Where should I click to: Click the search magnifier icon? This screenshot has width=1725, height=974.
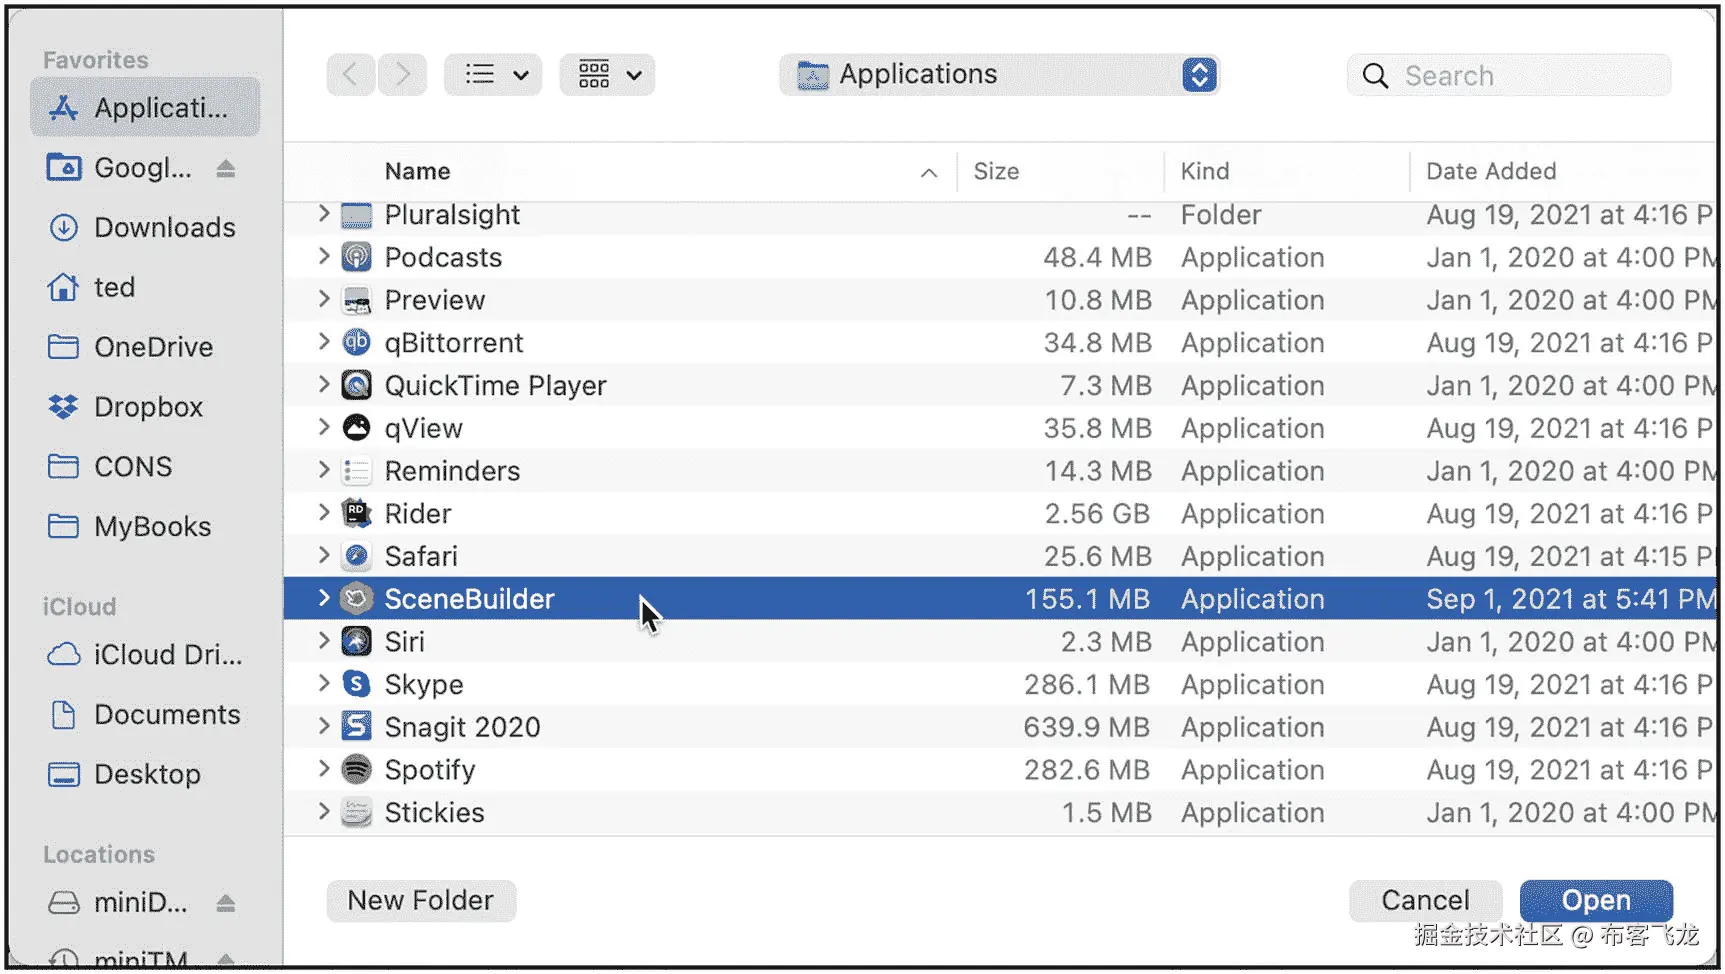point(1375,76)
